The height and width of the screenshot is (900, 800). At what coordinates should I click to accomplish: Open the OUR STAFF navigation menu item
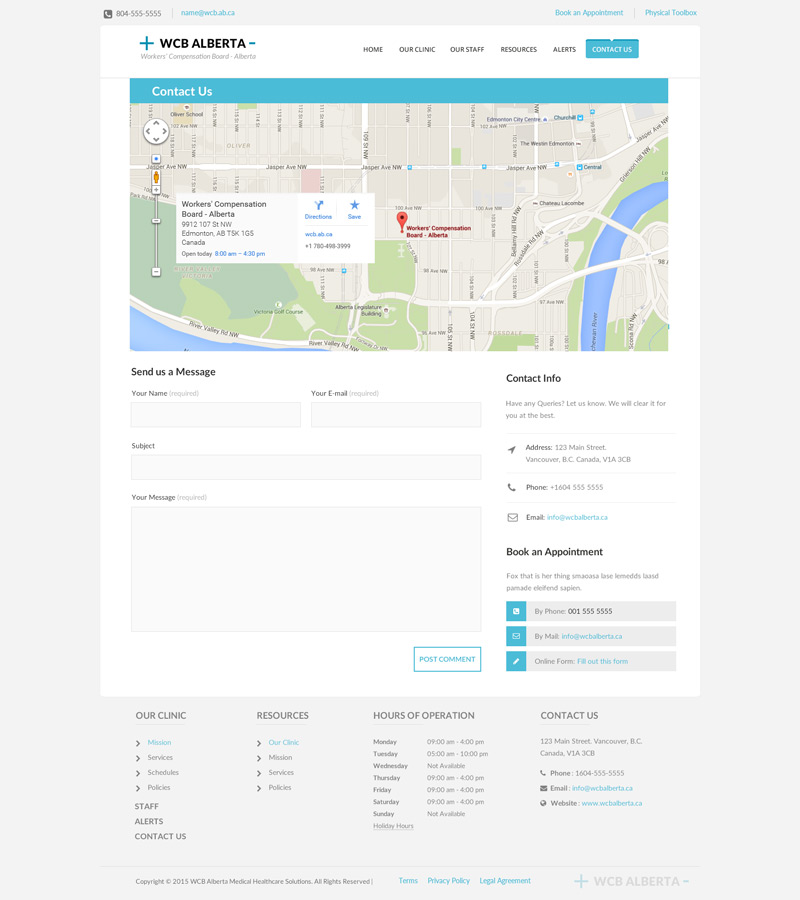pyautogui.click(x=467, y=49)
